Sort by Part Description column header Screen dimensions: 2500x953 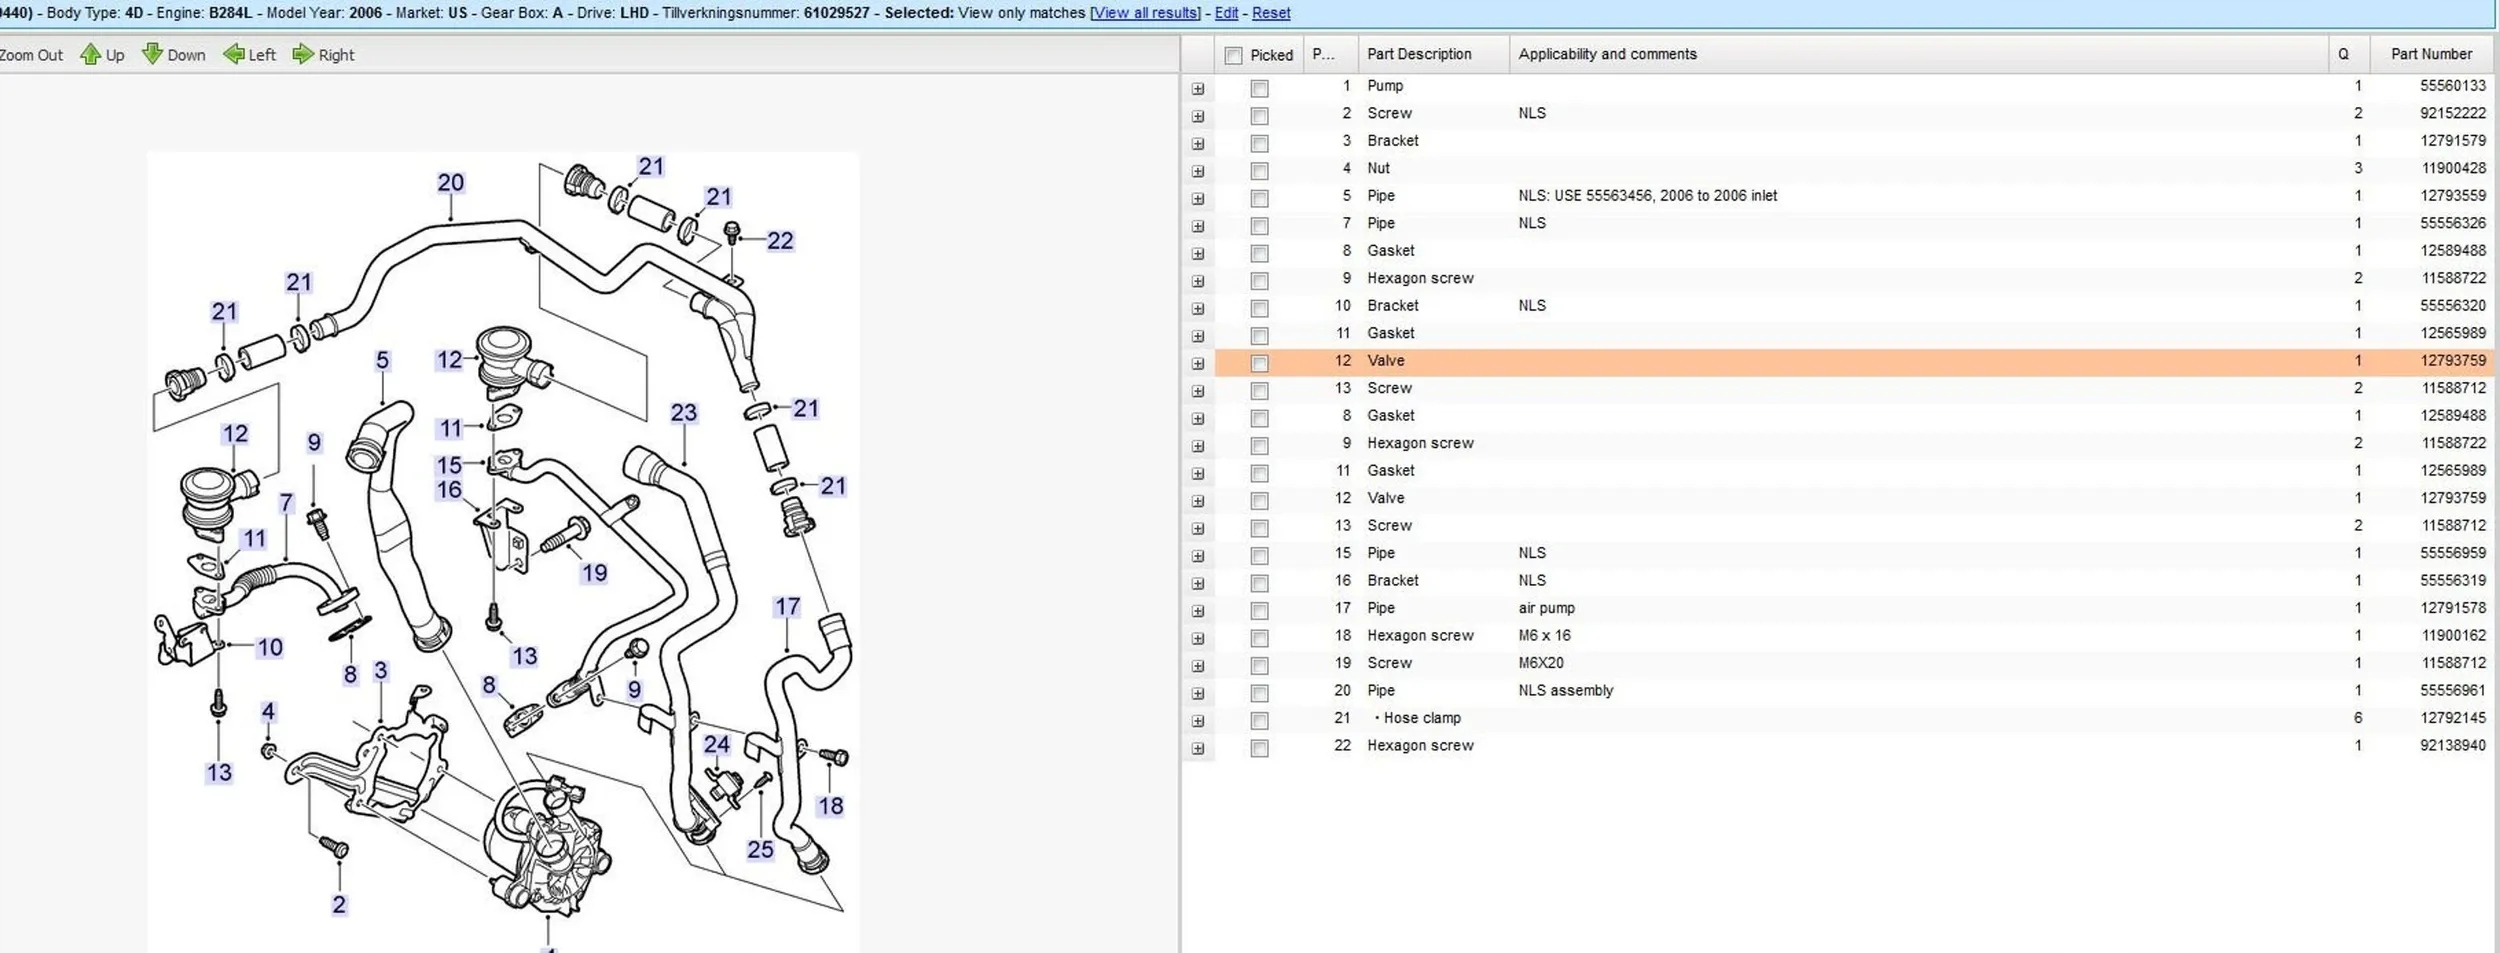click(1418, 54)
